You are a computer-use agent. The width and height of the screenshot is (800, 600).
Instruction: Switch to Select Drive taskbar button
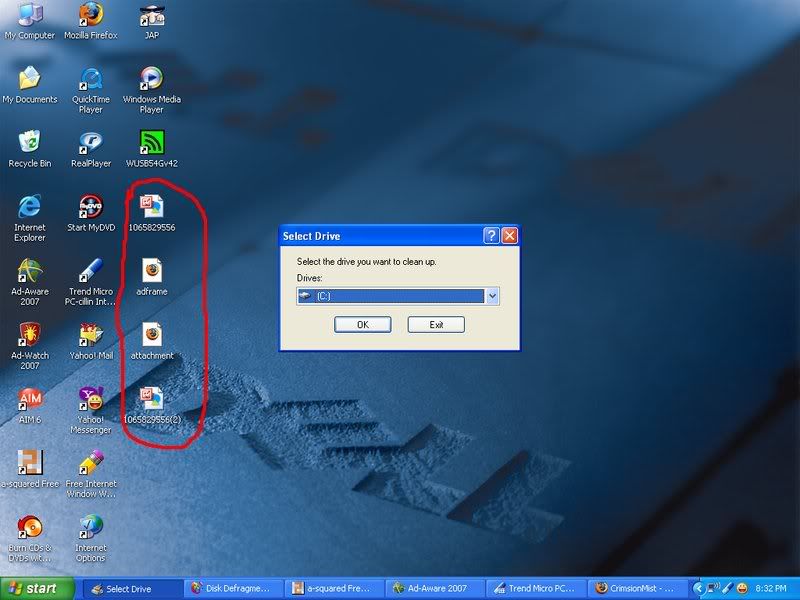pos(132,589)
